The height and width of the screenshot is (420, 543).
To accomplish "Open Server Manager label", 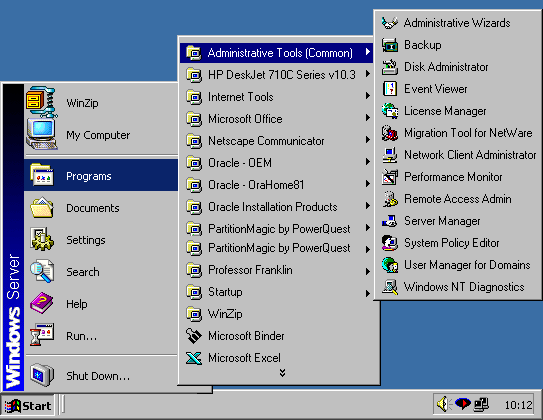I will pyautogui.click(x=442, y=221).
